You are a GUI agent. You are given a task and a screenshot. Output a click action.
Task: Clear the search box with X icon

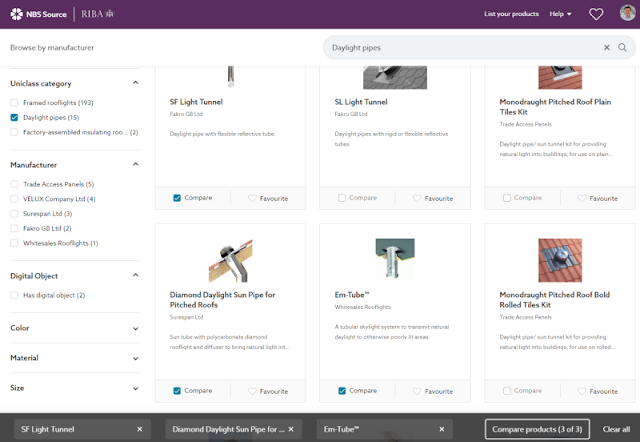point(607,47)
